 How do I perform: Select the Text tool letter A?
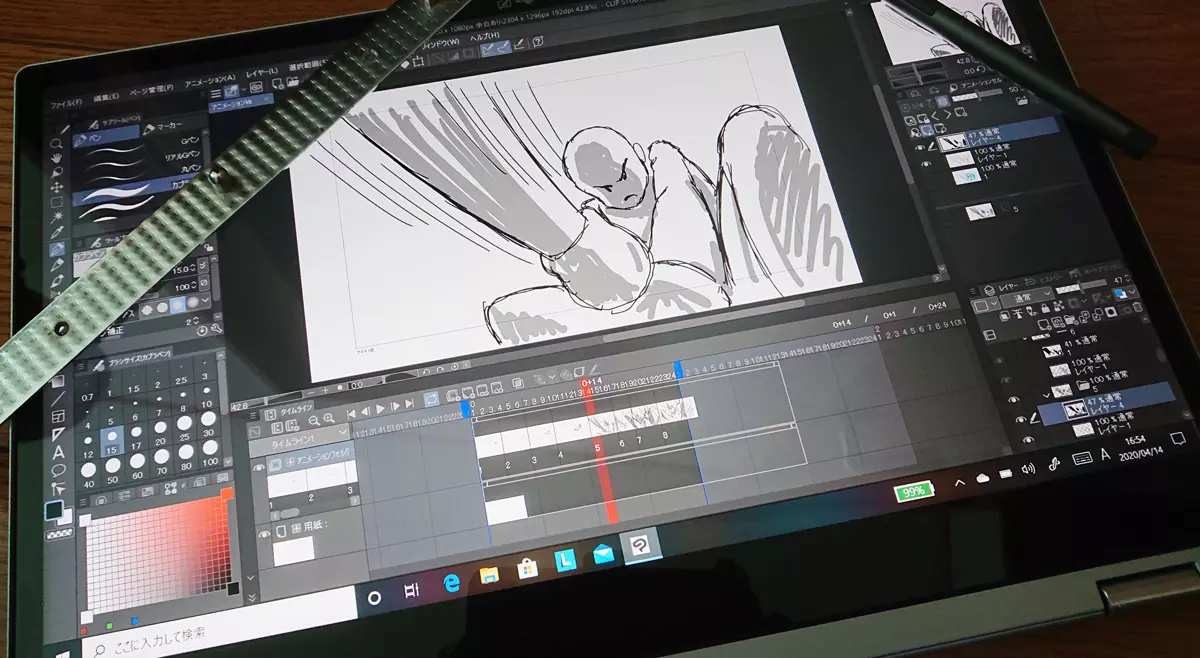pos(58,452)
